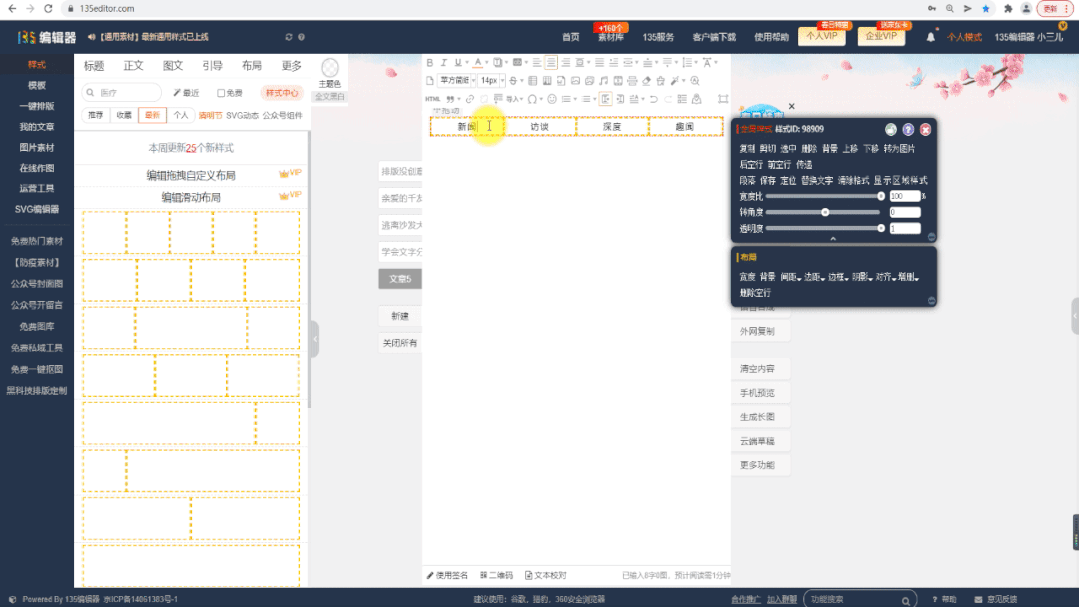
Task: Switch to HTML source mode
Action: (x=432, y=99)
